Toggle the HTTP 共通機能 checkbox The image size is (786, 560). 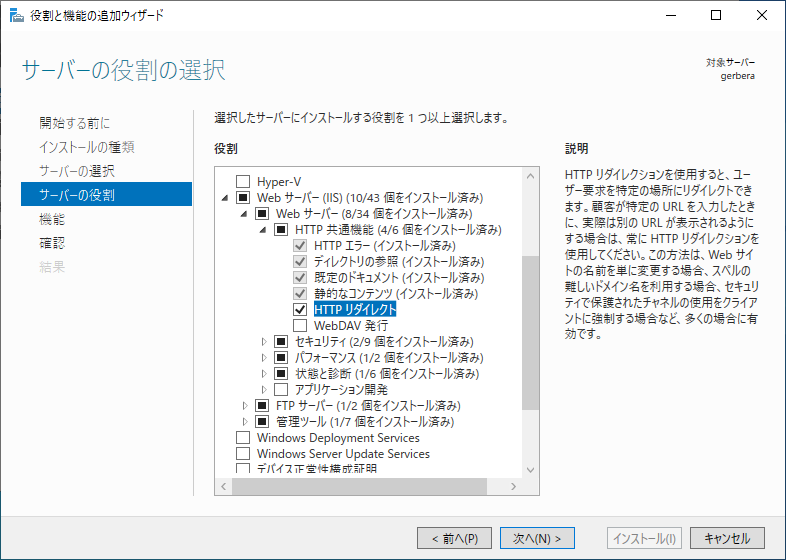coord(281,230)
